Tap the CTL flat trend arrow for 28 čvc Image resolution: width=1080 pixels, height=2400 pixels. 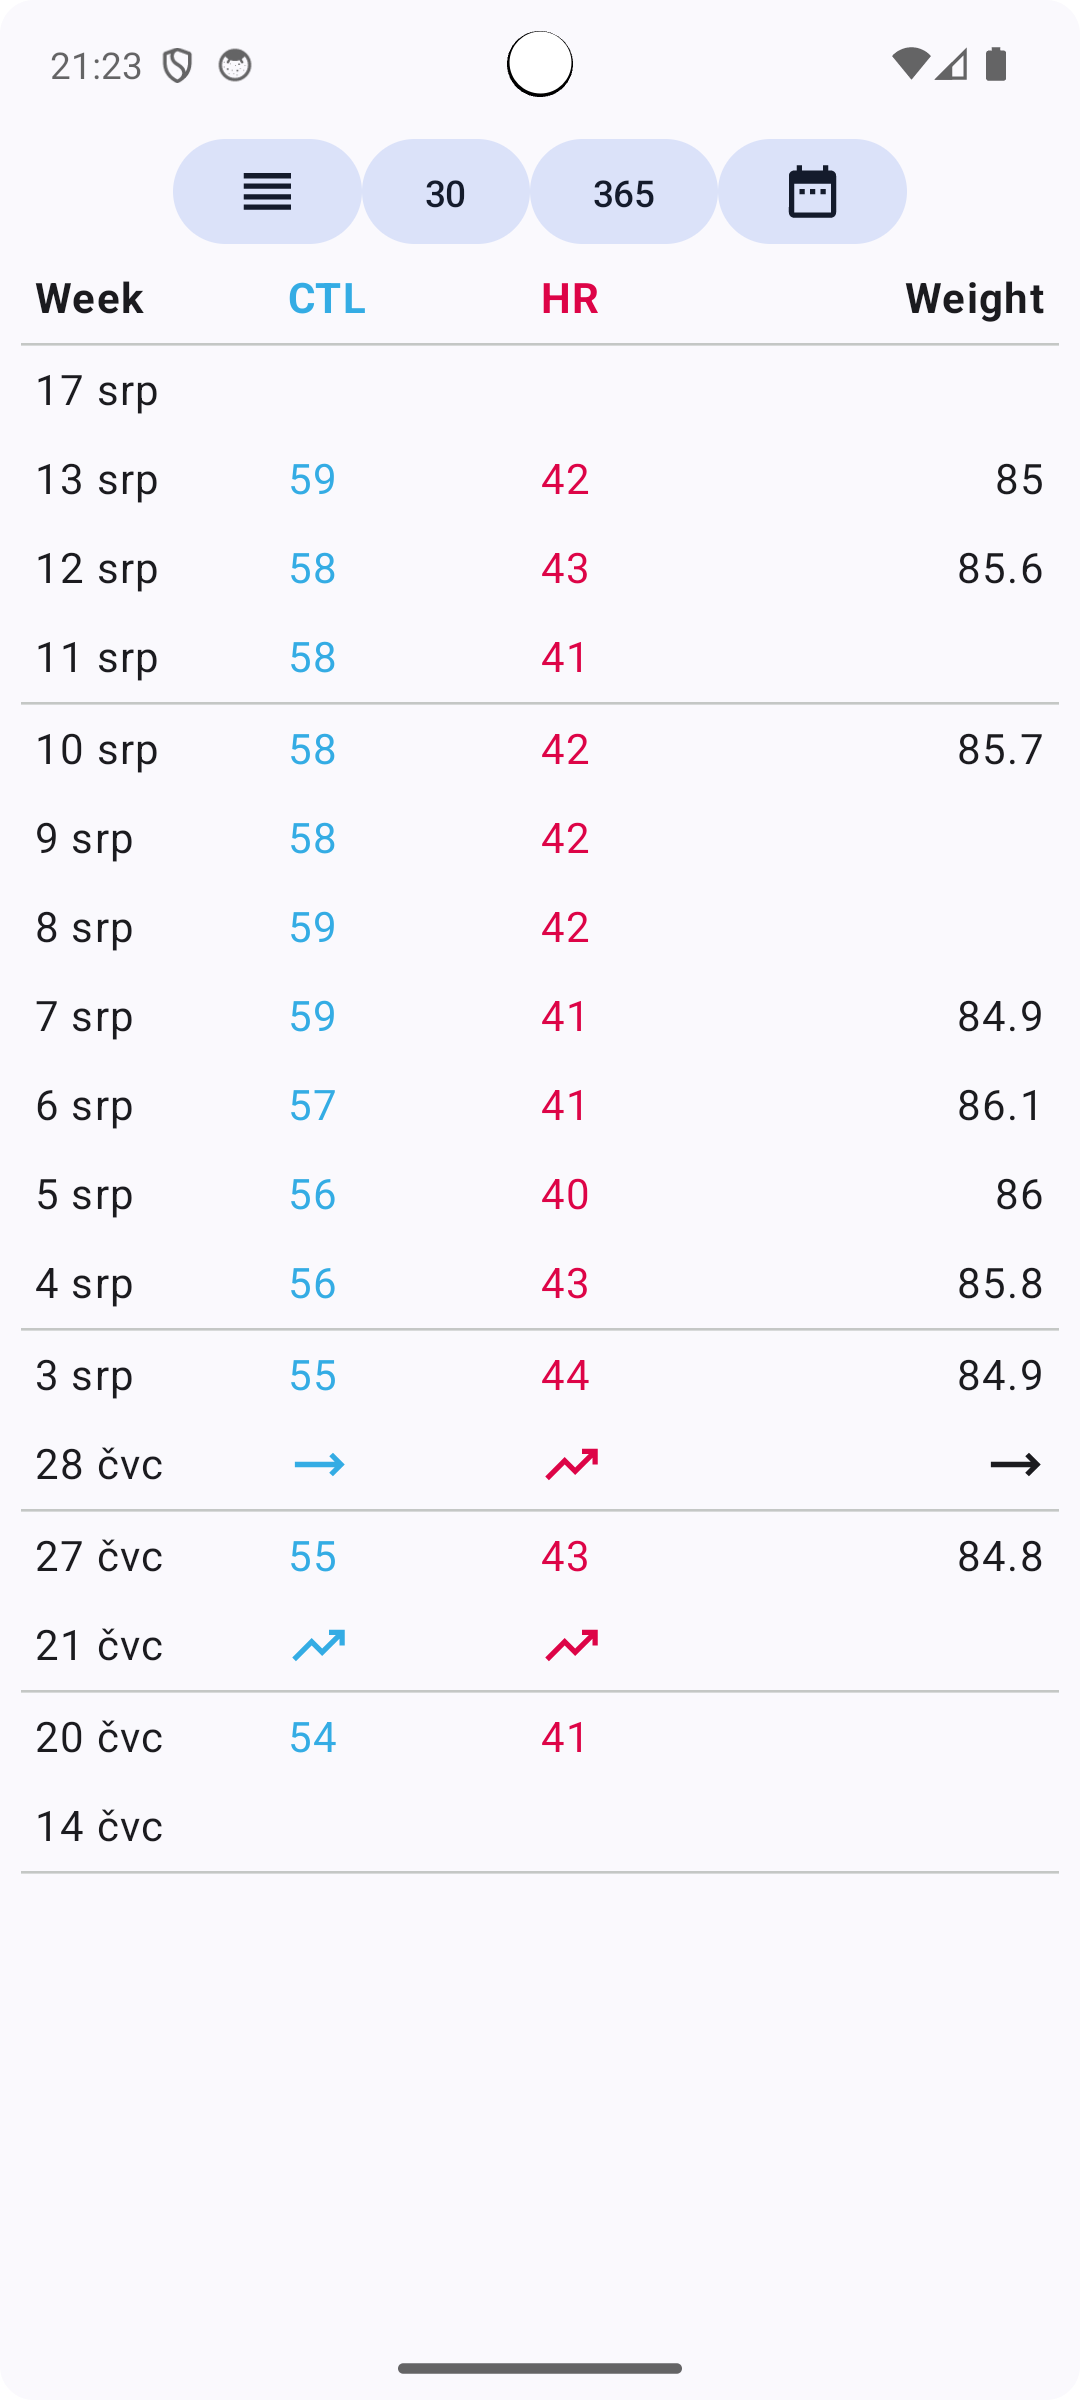click(319, 1465)
